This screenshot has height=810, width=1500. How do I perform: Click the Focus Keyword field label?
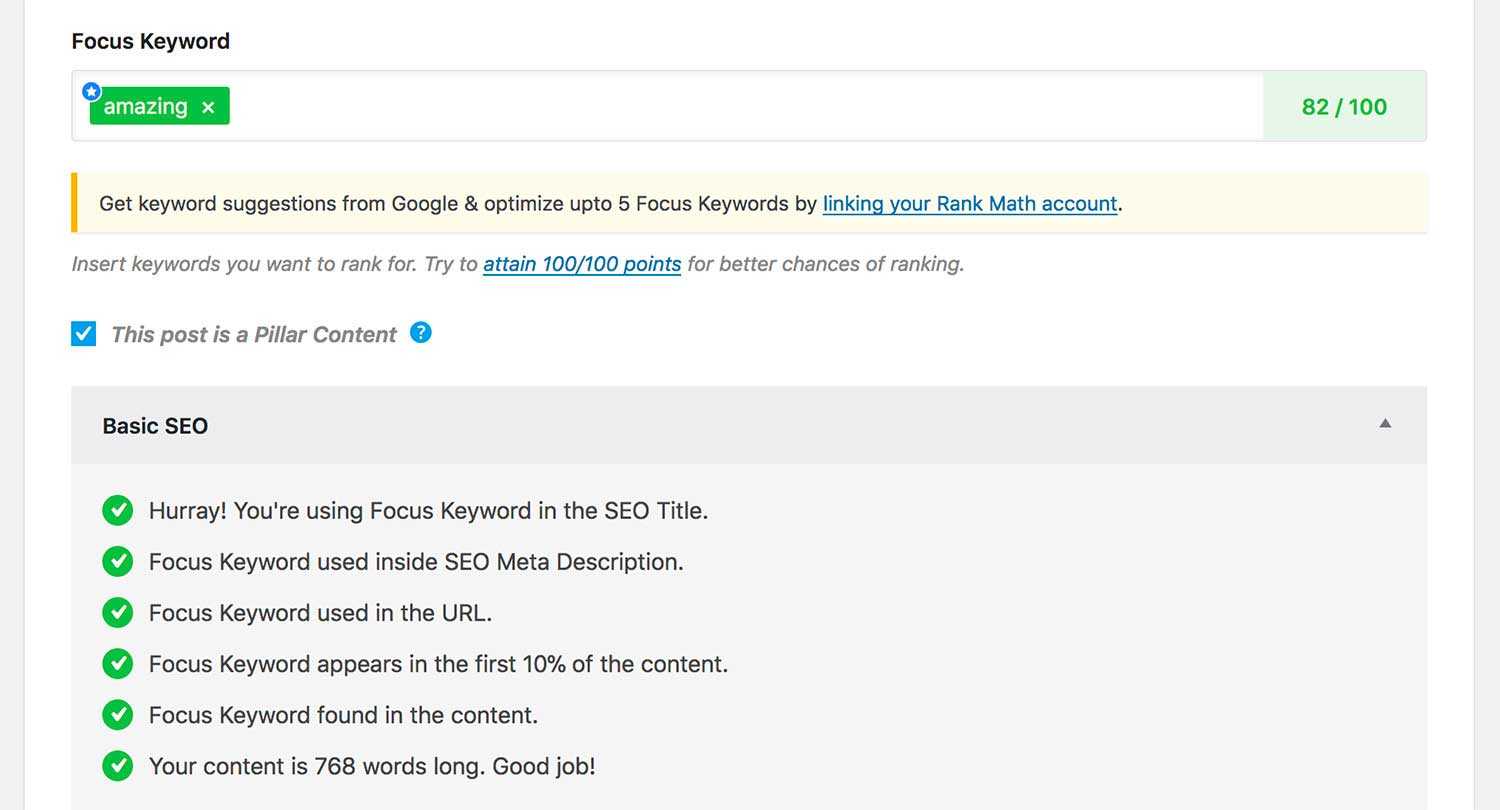(x=151, y=41)
